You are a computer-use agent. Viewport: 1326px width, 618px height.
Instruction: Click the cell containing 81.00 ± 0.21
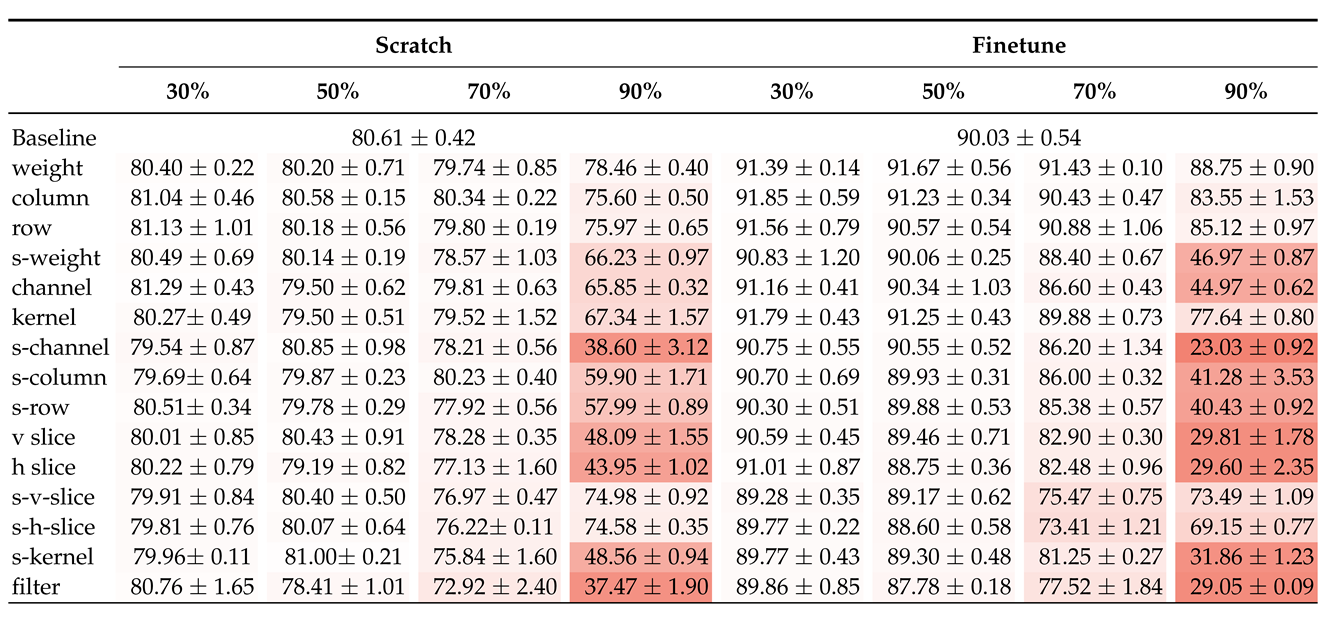pyautogui.click(x=338, y=557)
